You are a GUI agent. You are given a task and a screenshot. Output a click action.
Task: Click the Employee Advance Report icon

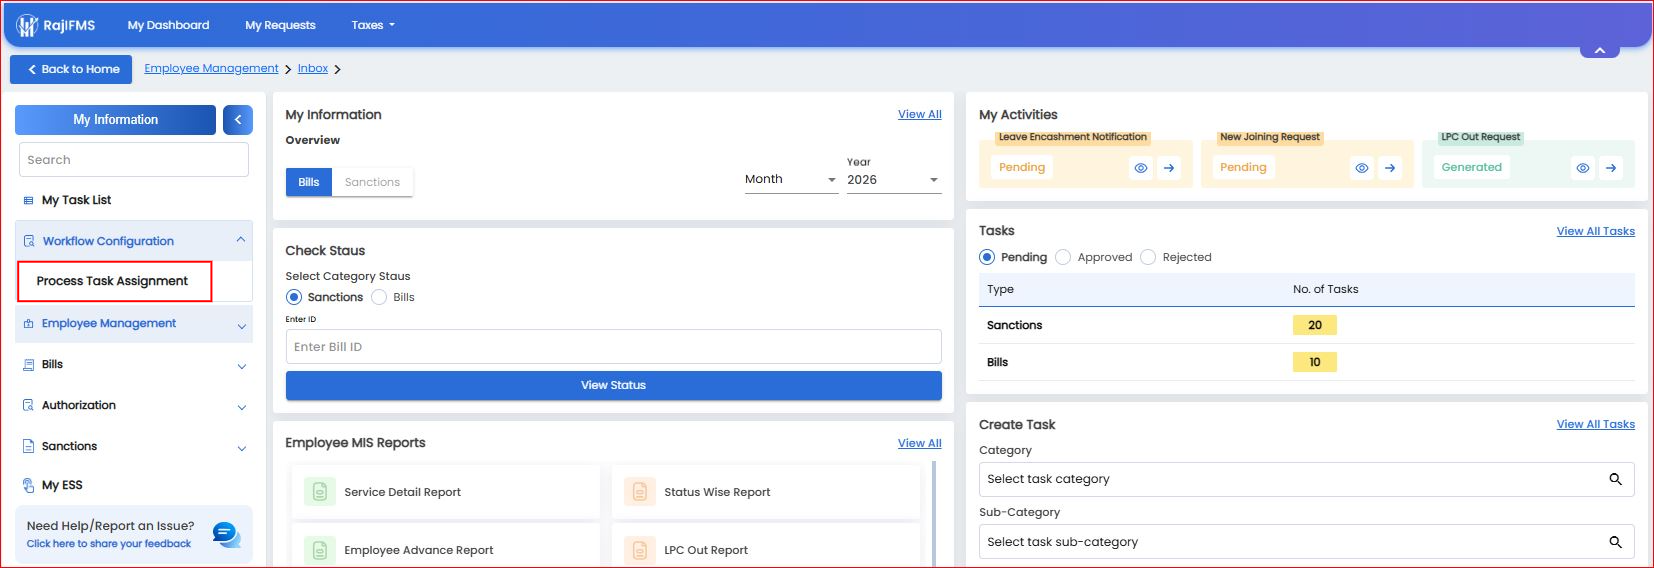click(x=320, y=550)
